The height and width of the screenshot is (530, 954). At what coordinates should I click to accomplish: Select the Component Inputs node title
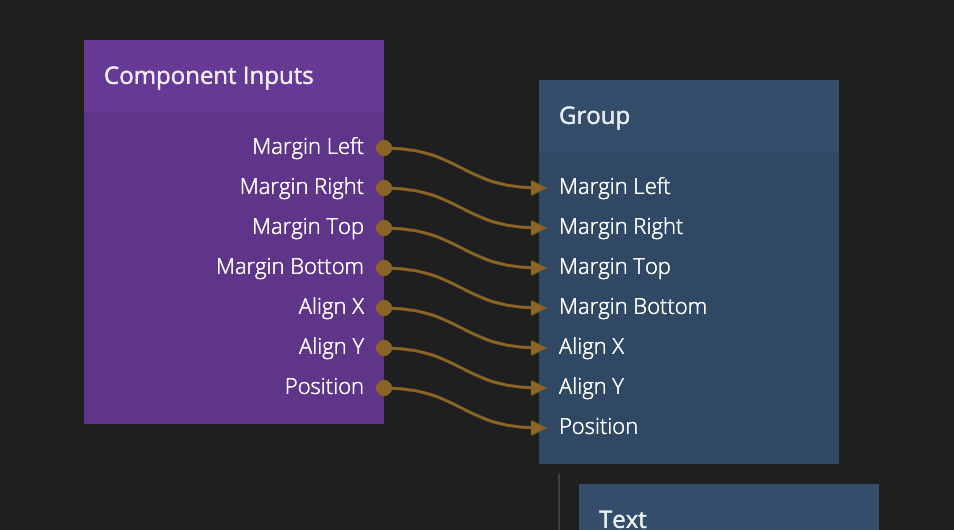[209, 76]
